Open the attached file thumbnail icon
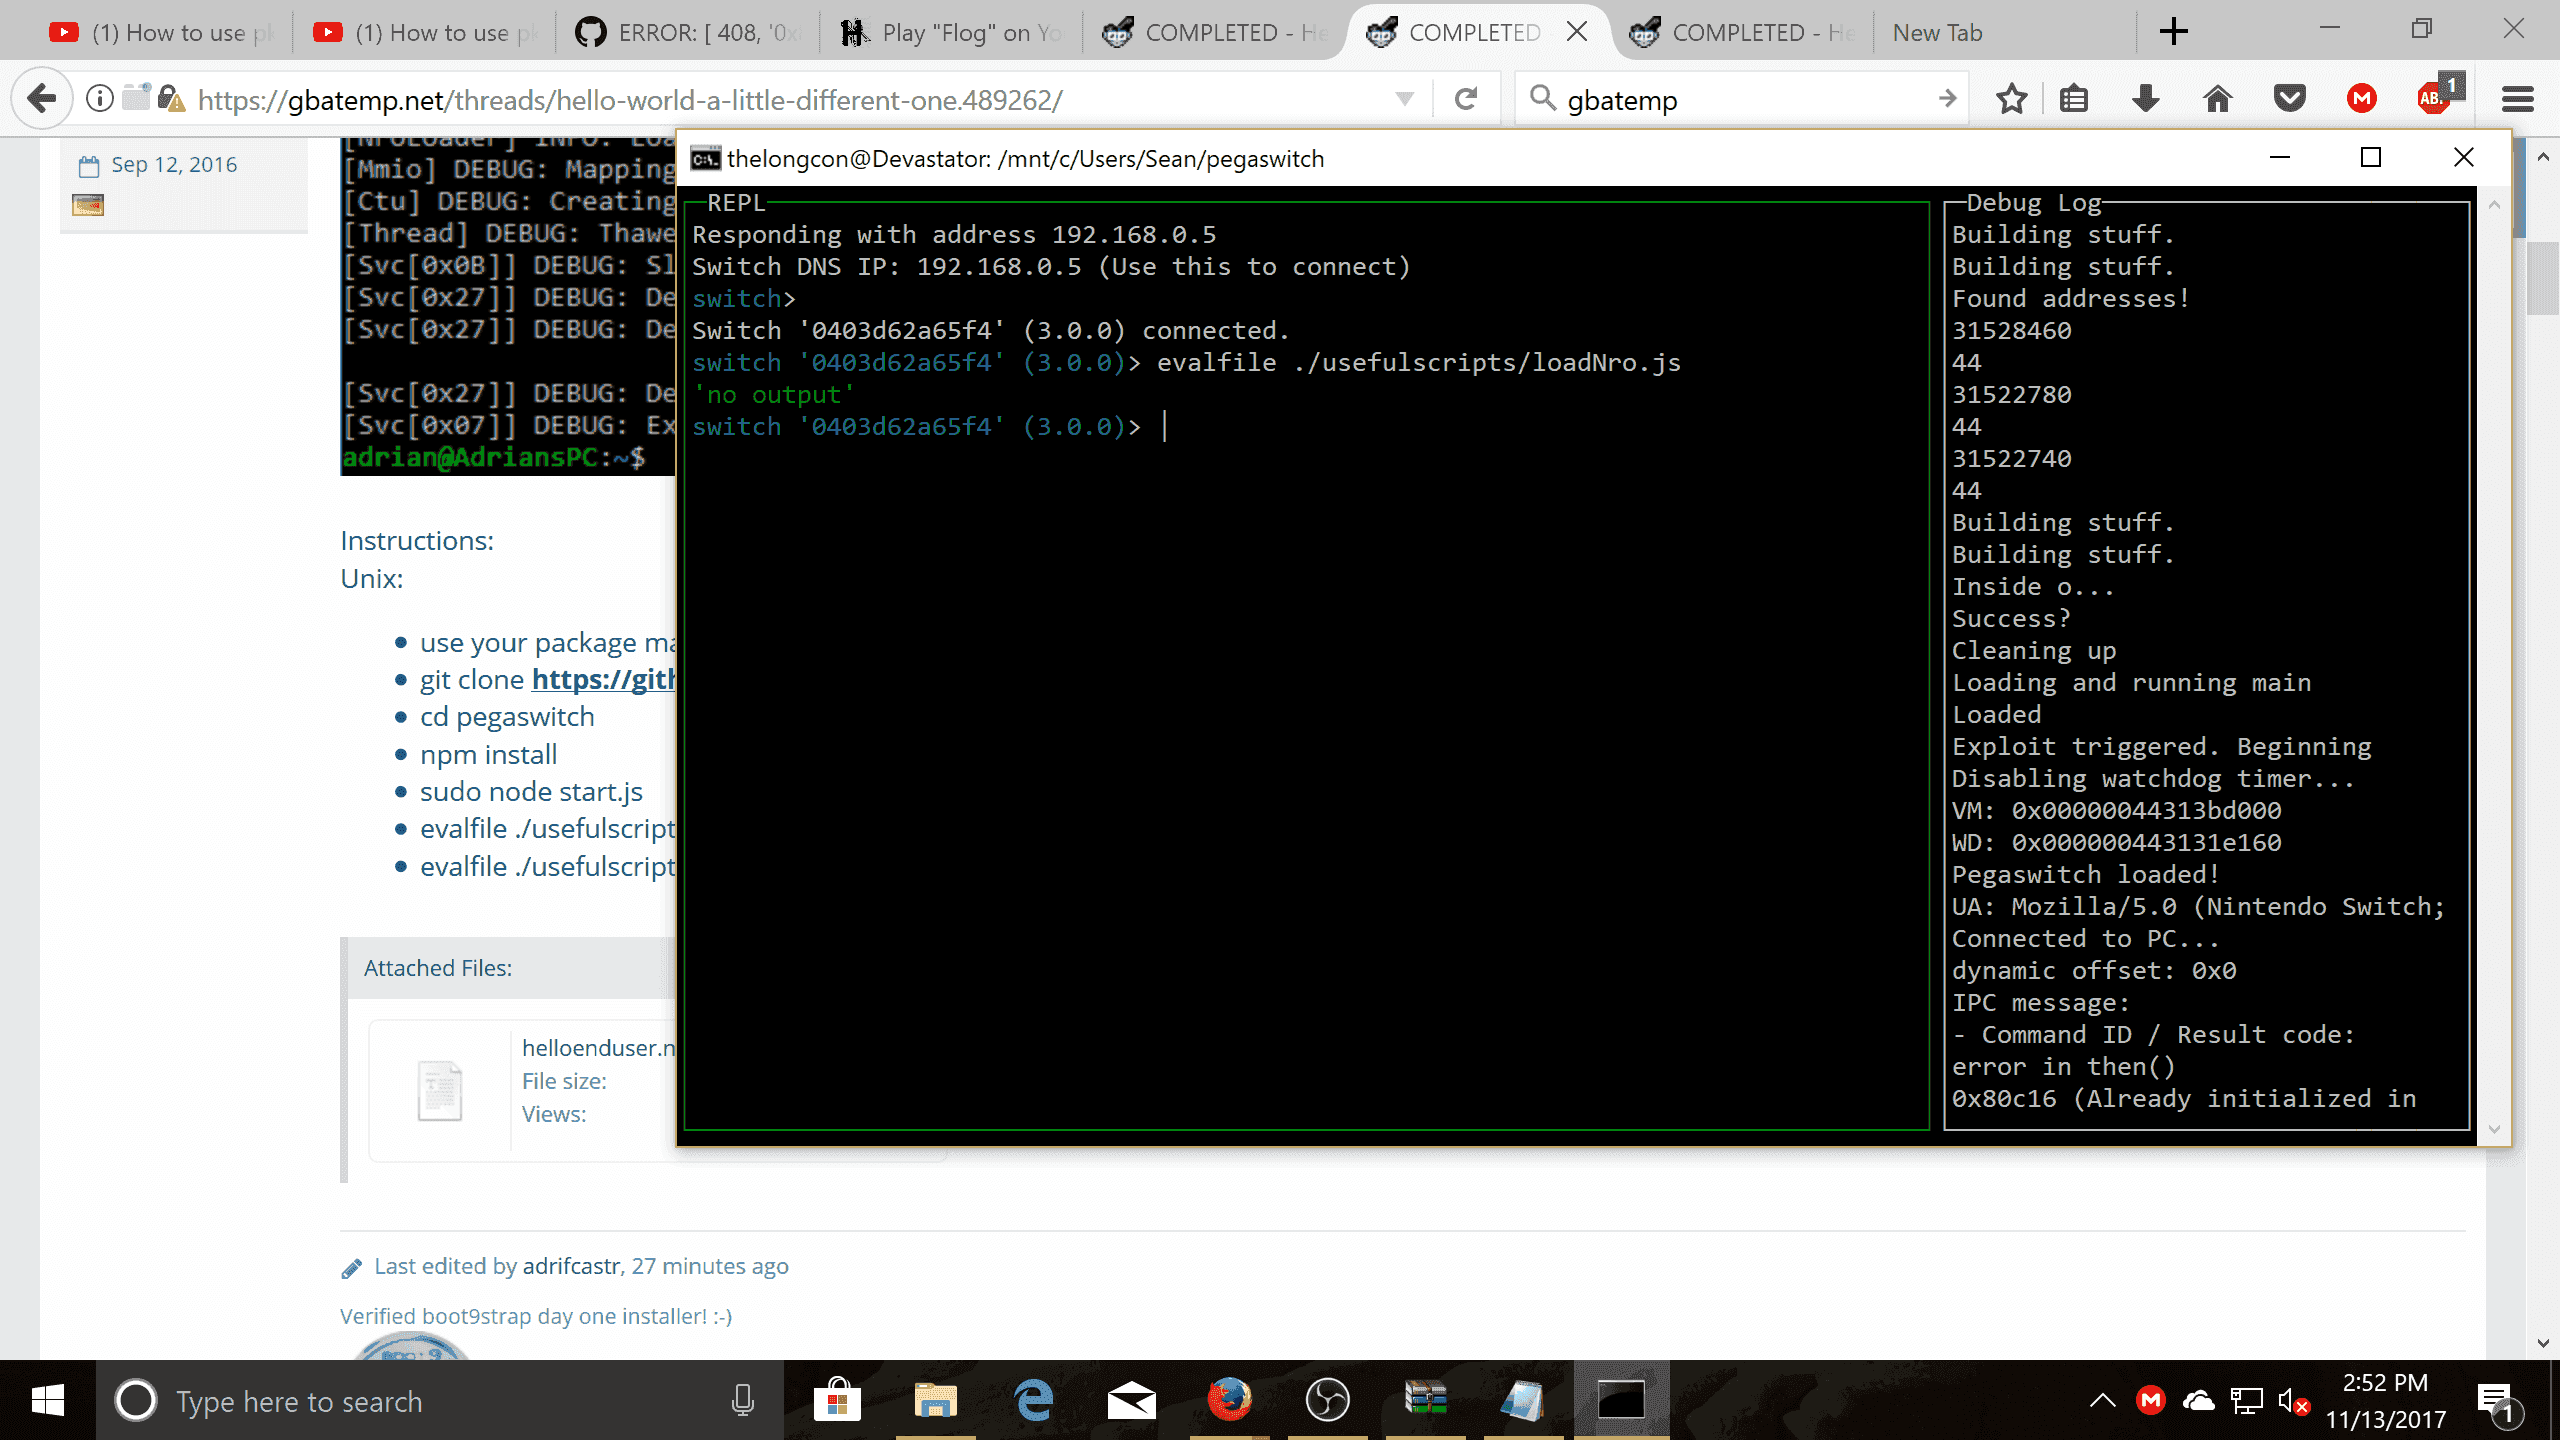This screenshot has width=2560, height=1440. pyautogui.click(x=440, y=1090)
